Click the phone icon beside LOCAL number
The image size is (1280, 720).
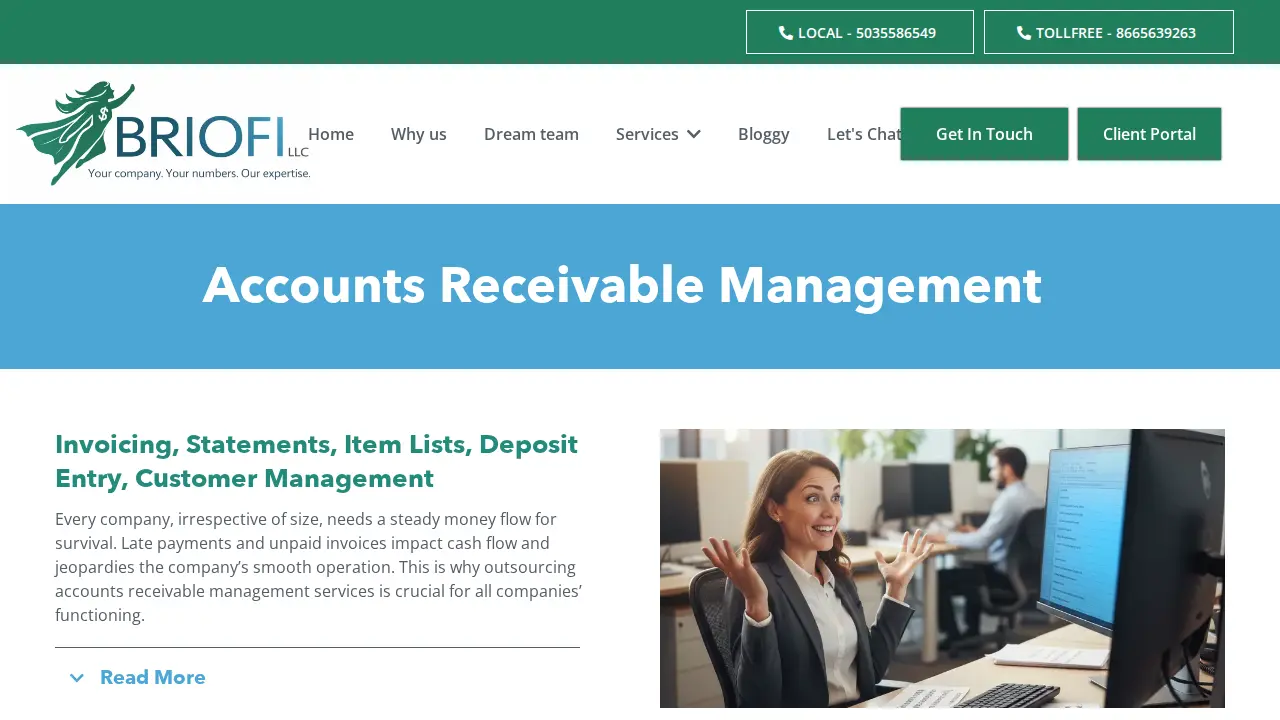point(786,33)
